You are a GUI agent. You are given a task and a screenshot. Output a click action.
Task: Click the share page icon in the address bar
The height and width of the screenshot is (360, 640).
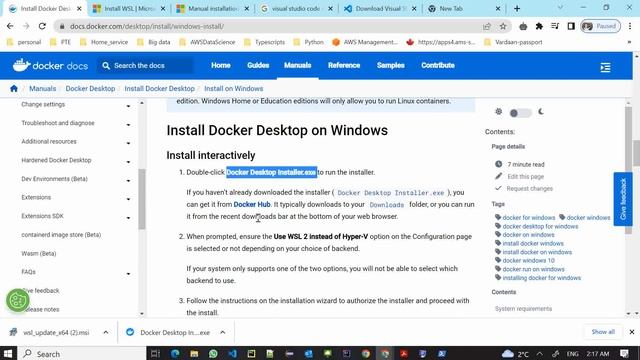click(x=487, y=27)
